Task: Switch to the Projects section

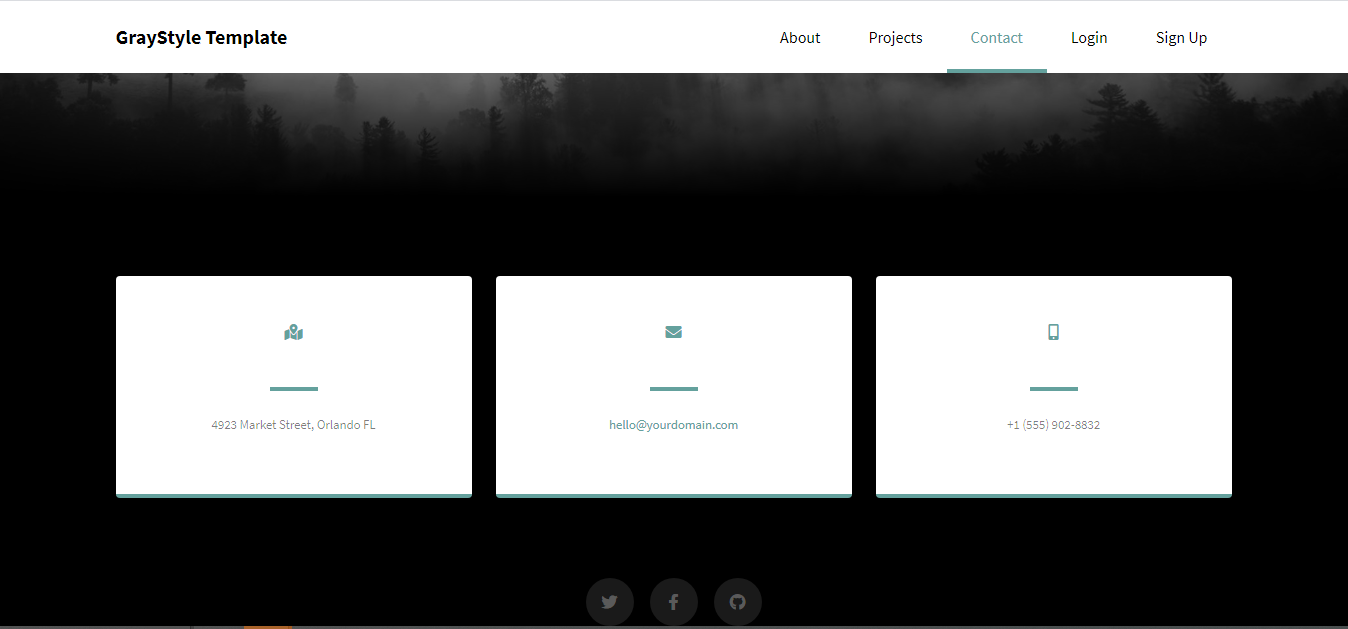Action: pos(895,37)
